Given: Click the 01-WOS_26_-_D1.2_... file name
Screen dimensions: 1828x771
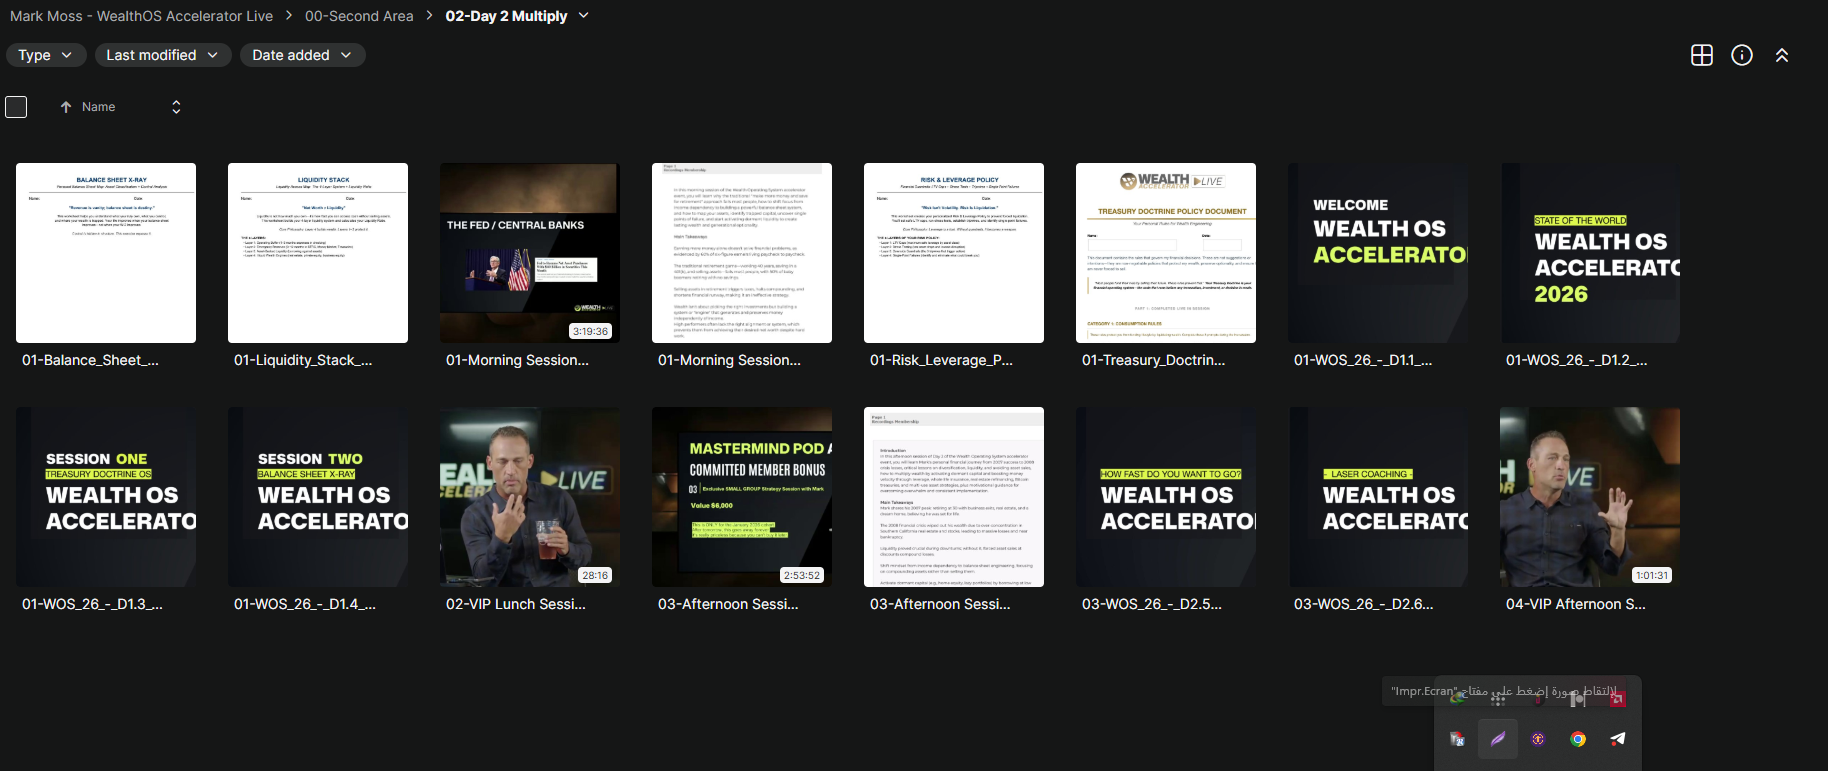Looking at the screenshot, I should (1576, 360).
